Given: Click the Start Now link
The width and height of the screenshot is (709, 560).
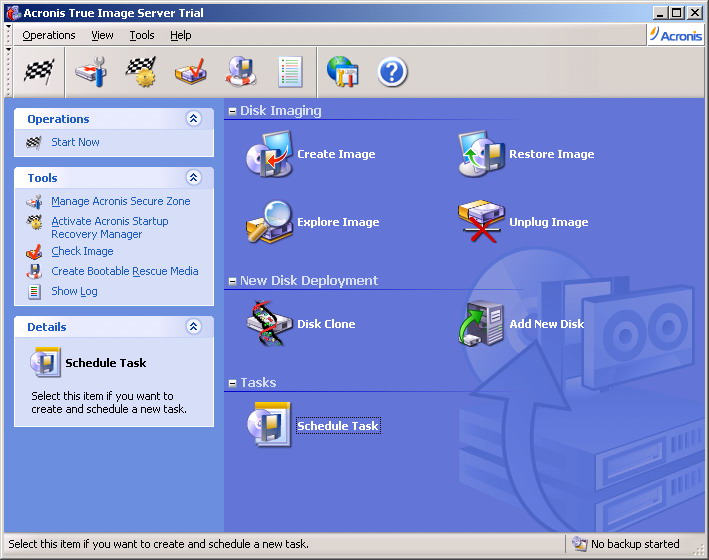Looking at the screenshot, I should pos(75,142).
